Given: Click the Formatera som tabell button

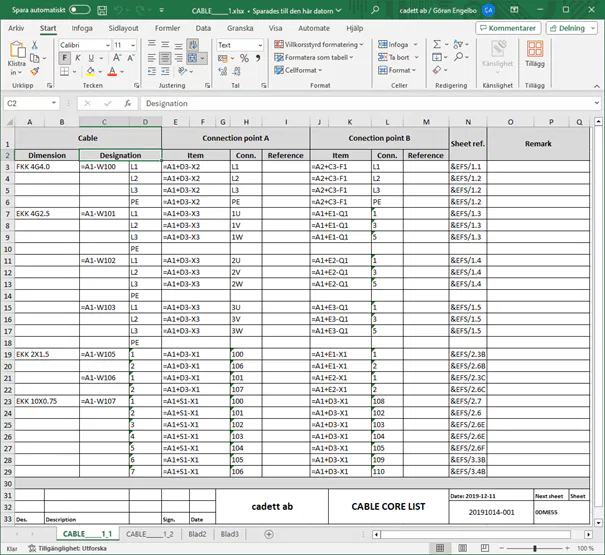Looking at the screenshot, I should coord(317,58).
